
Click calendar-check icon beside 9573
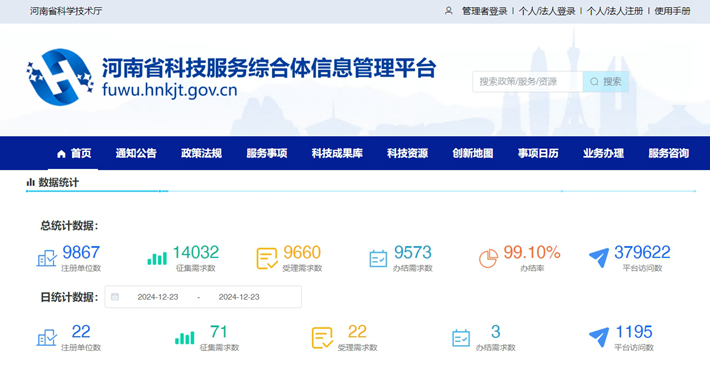378,259
